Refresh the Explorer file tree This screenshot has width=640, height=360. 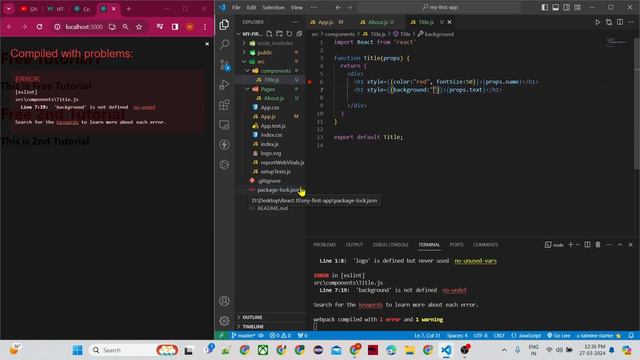pos(289,34)
